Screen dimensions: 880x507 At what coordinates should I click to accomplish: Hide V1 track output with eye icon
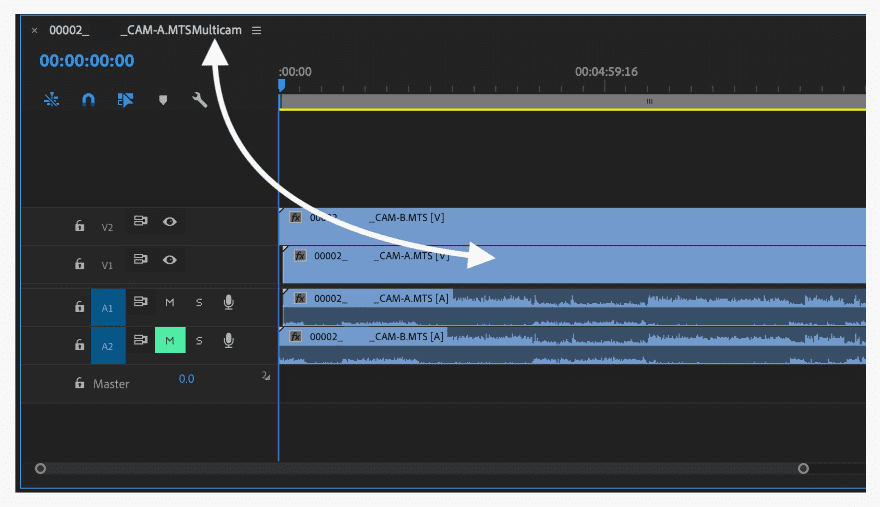pyautogui.click(x=170, y=260)
